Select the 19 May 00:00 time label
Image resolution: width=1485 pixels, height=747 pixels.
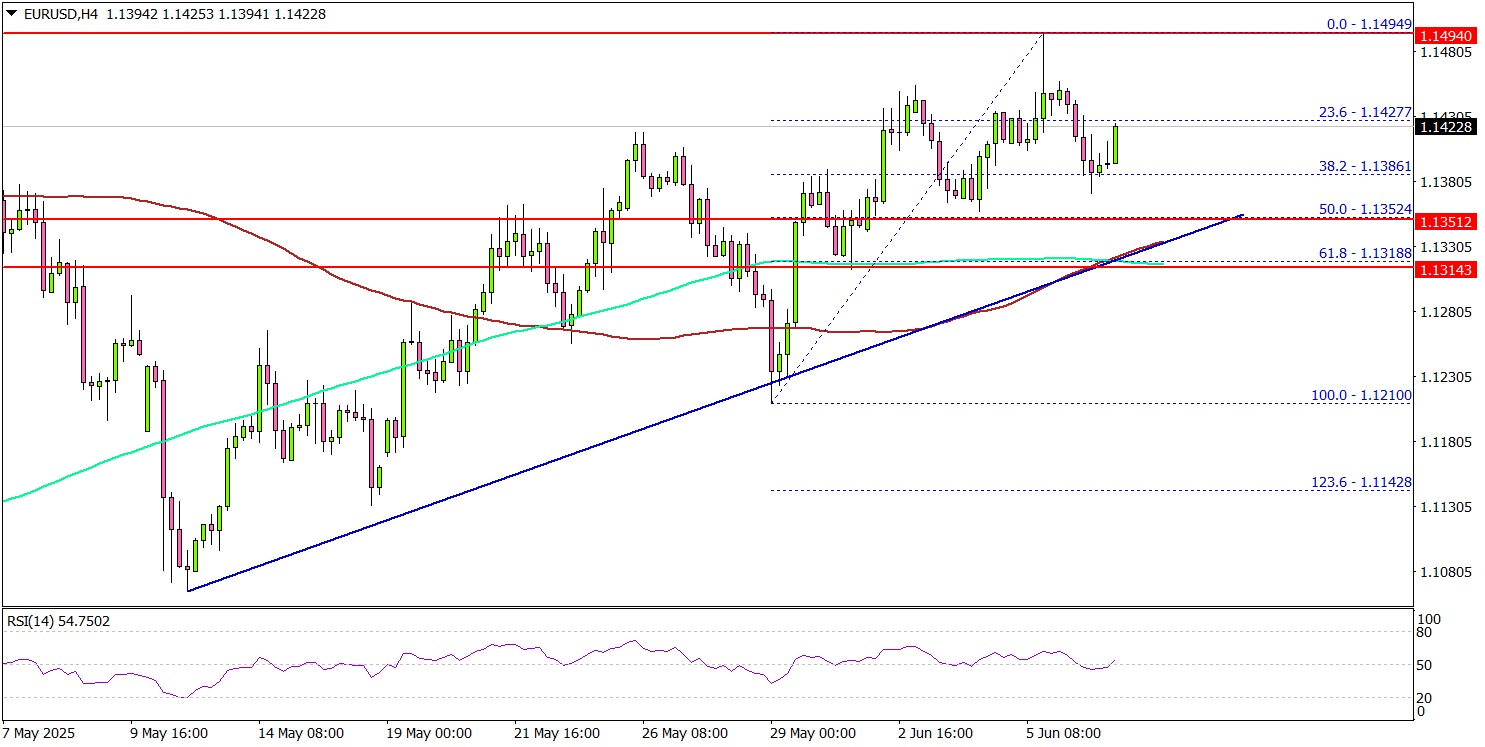[x=421, y=733]
